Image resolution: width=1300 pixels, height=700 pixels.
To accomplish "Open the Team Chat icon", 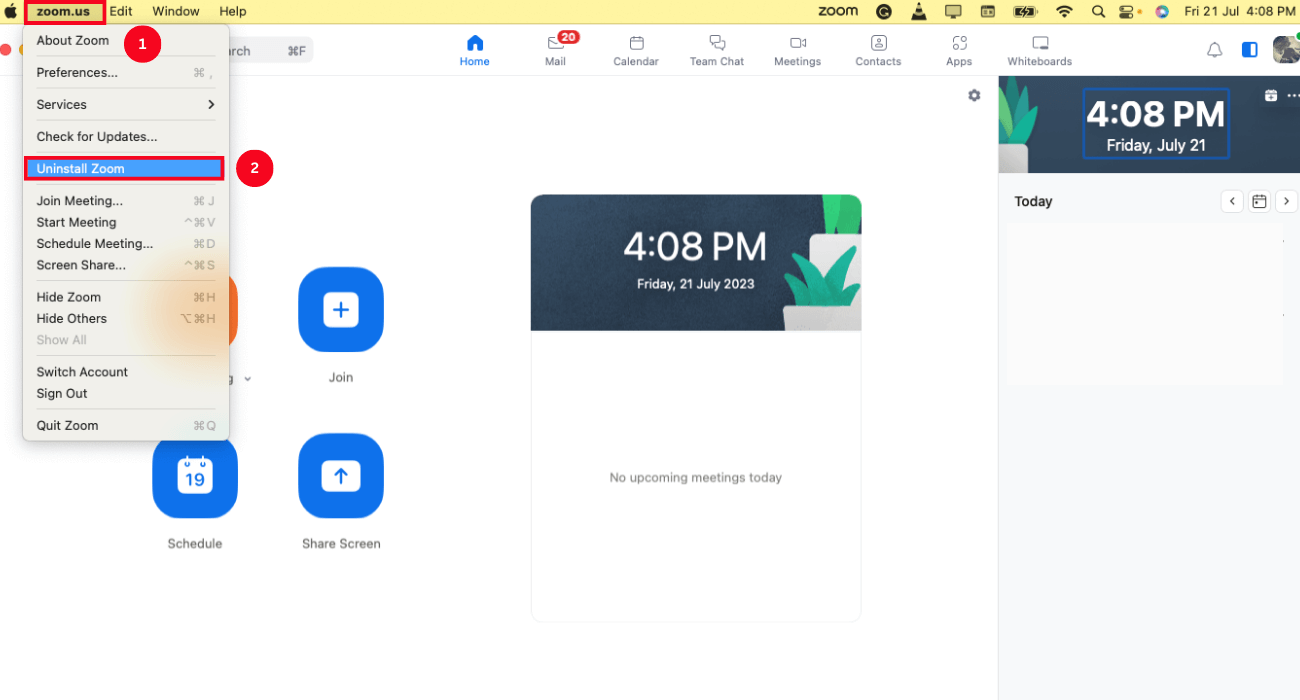I will (717, 43).
